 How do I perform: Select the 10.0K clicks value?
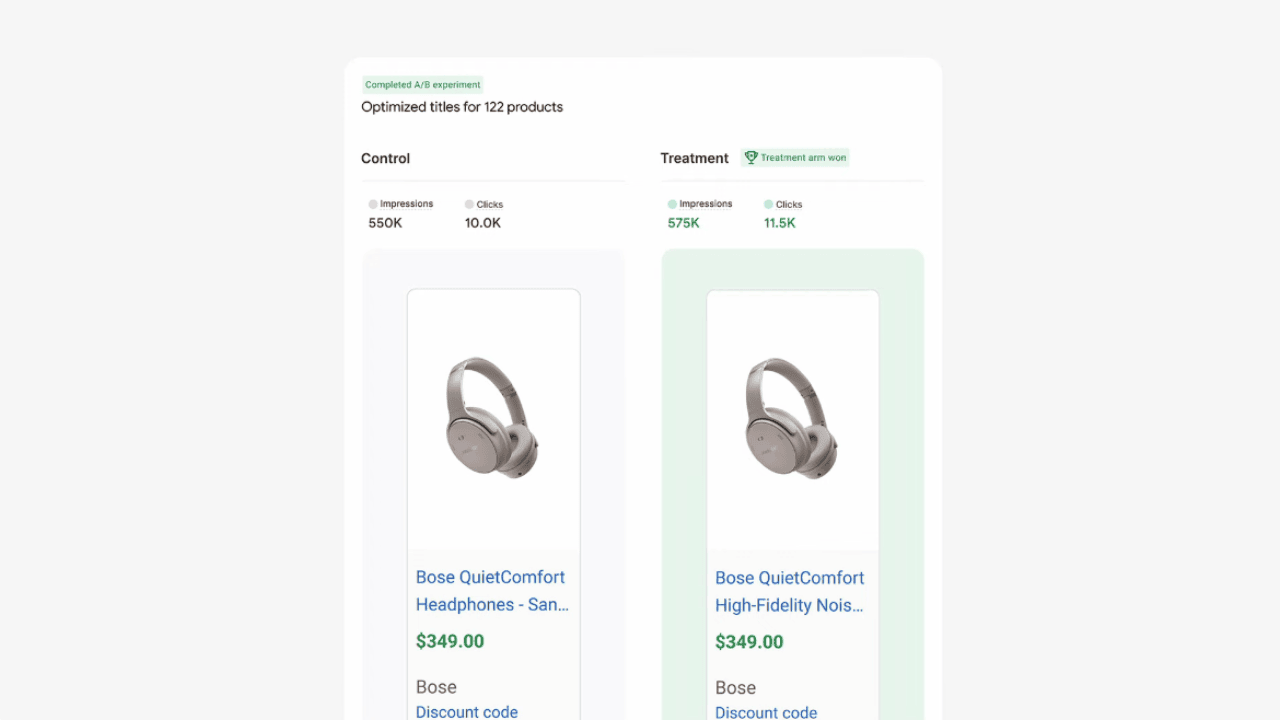(483, 223)
